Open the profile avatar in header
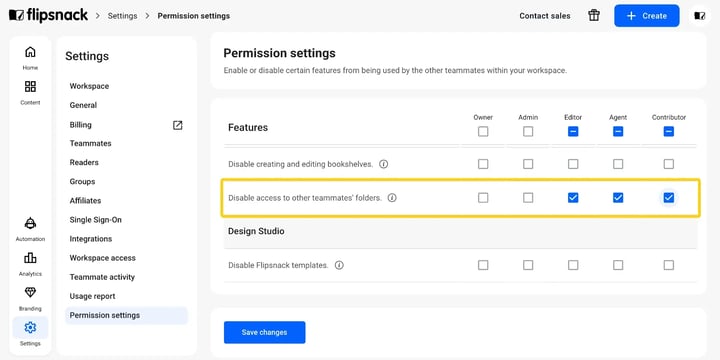 pos(700,16)
